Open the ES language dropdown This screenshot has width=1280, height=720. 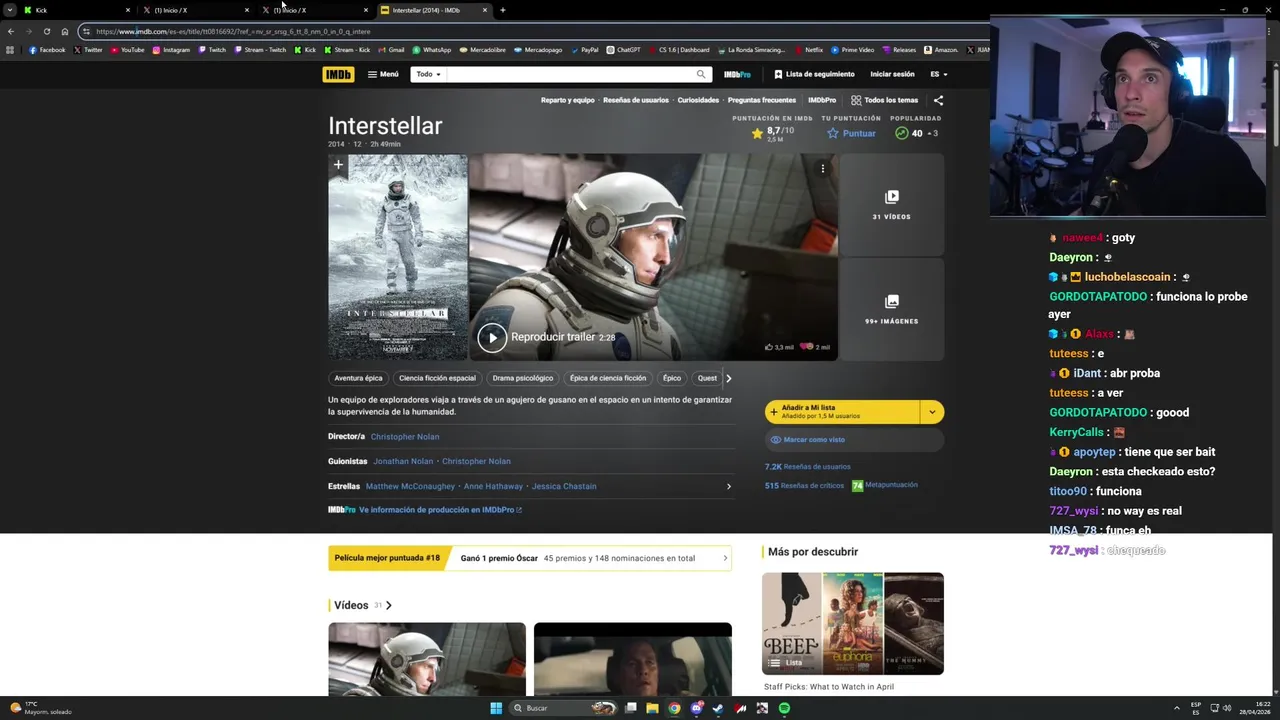tap(939, 74)
